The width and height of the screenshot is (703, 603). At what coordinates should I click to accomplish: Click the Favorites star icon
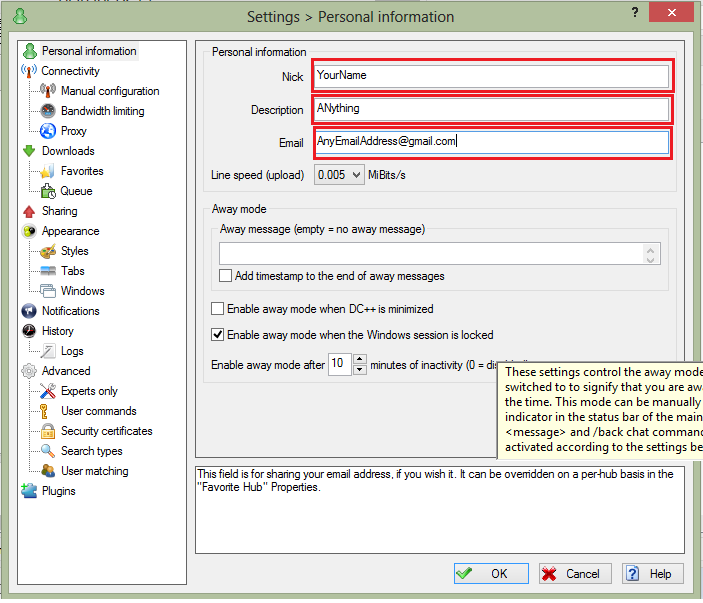point(48,171)
